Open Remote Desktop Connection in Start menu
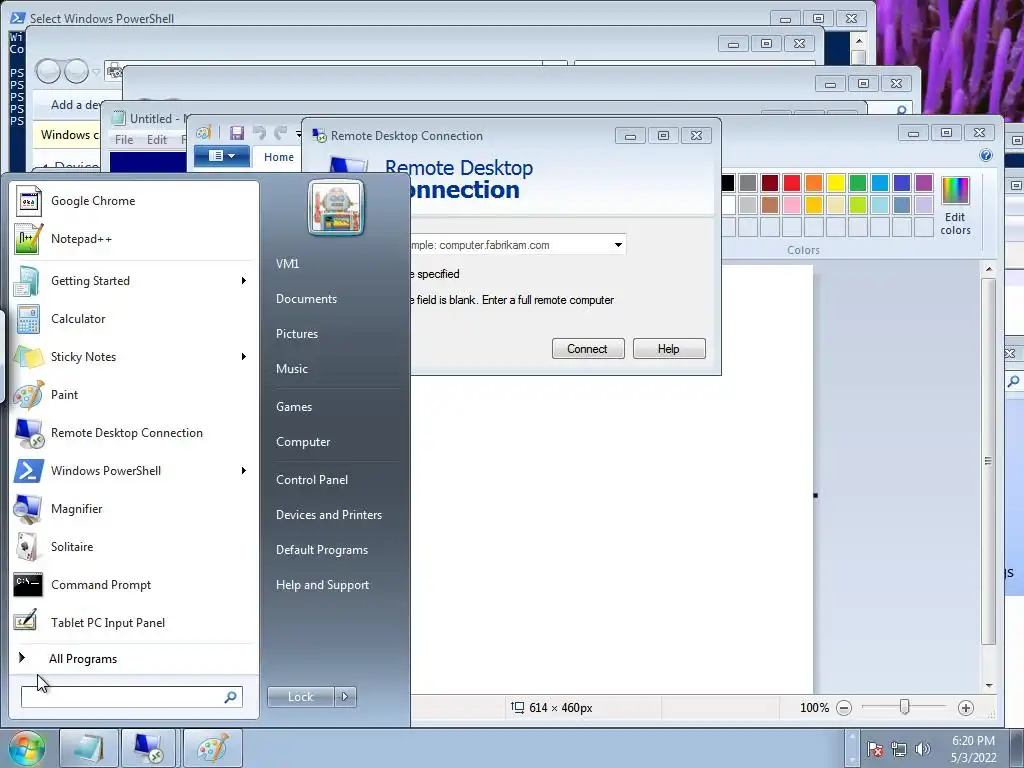Image resolution: width=1024 pixels, height=768 pixels. [x=135, y=432]
